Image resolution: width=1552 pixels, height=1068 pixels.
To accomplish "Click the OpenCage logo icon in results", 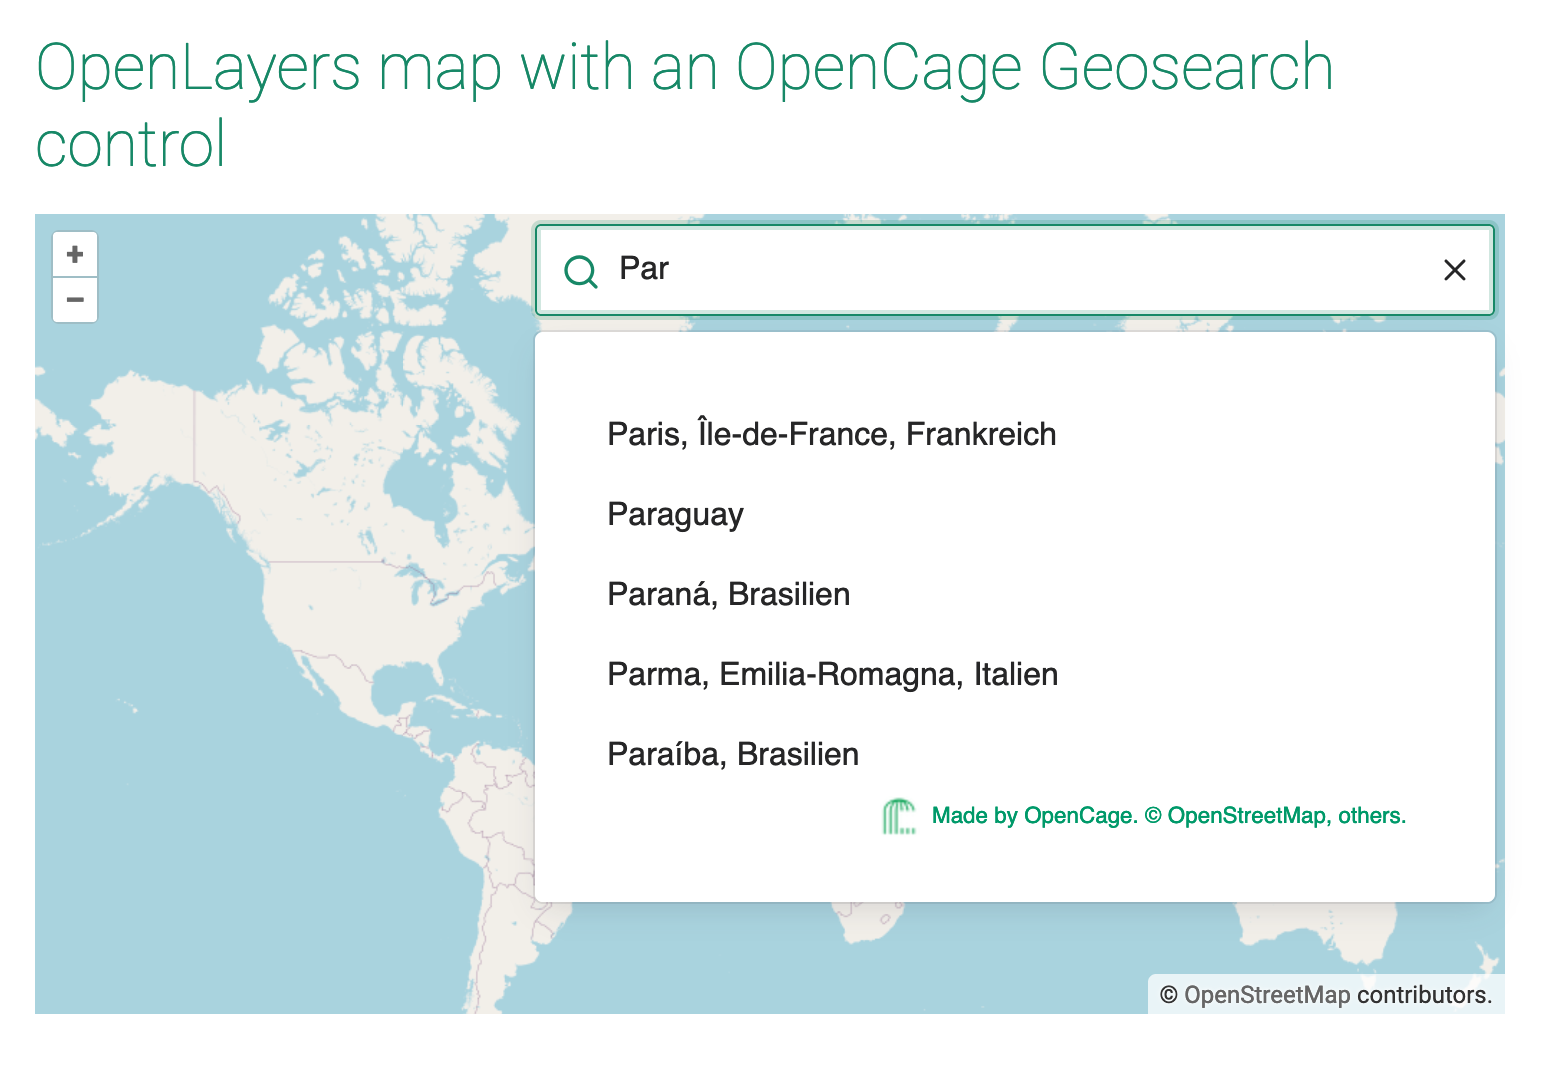I will [899, 816].
